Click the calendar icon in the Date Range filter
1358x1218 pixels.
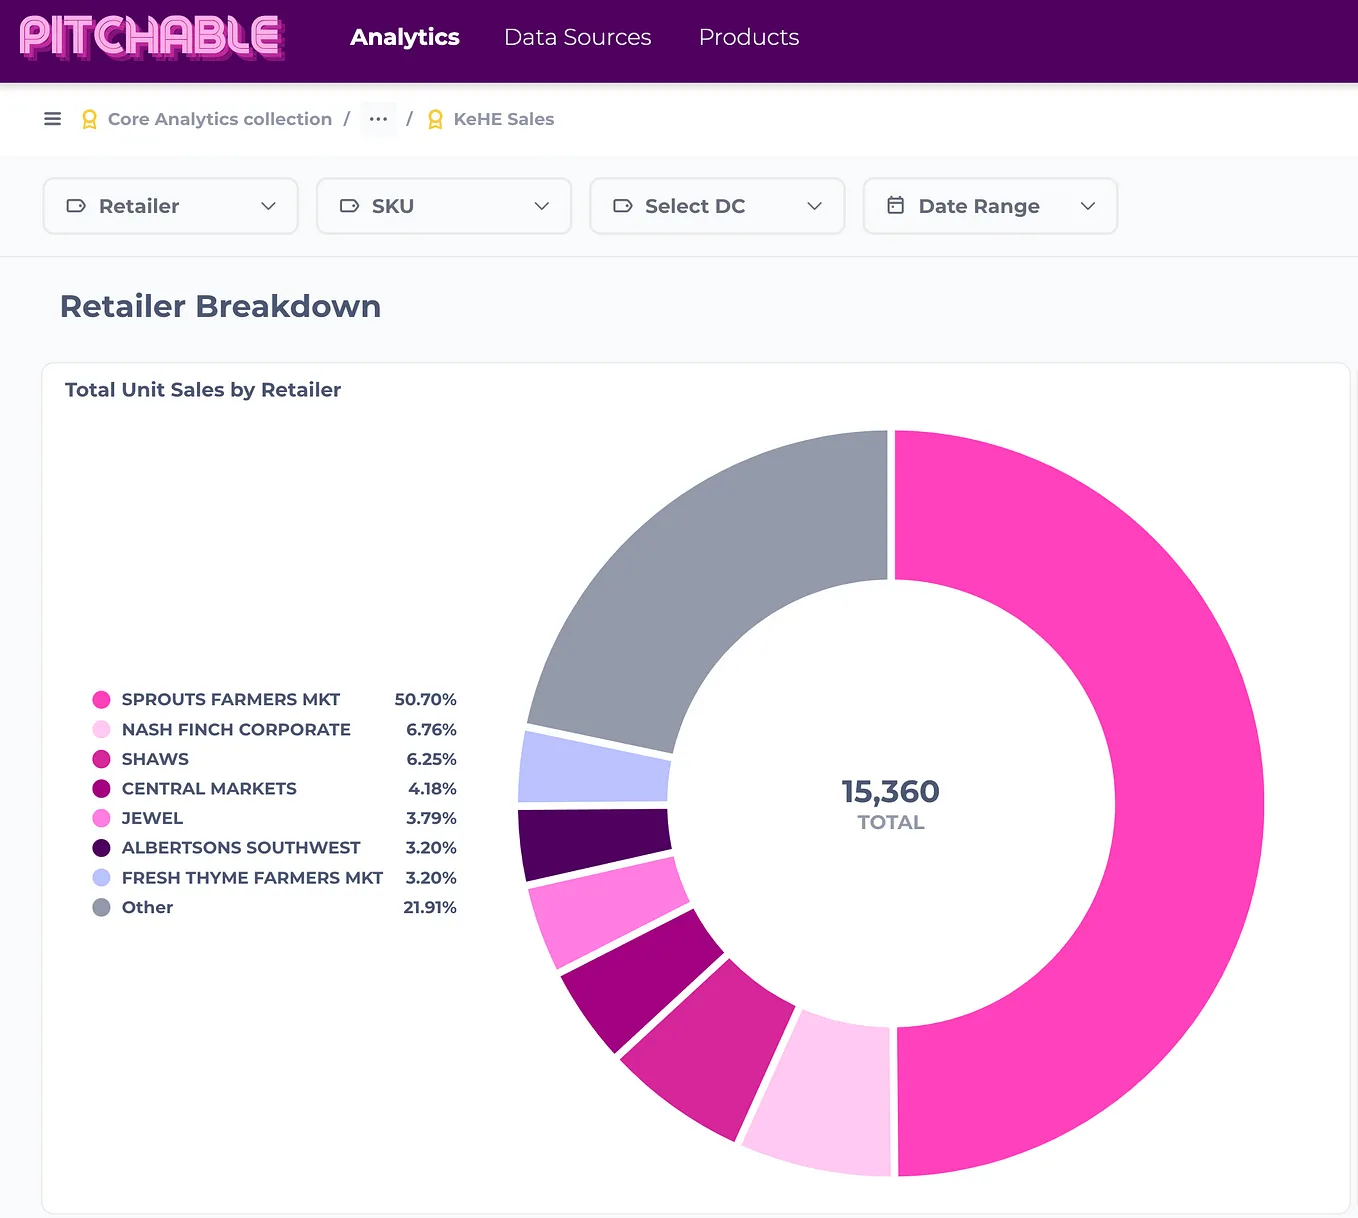coord(896,205)
